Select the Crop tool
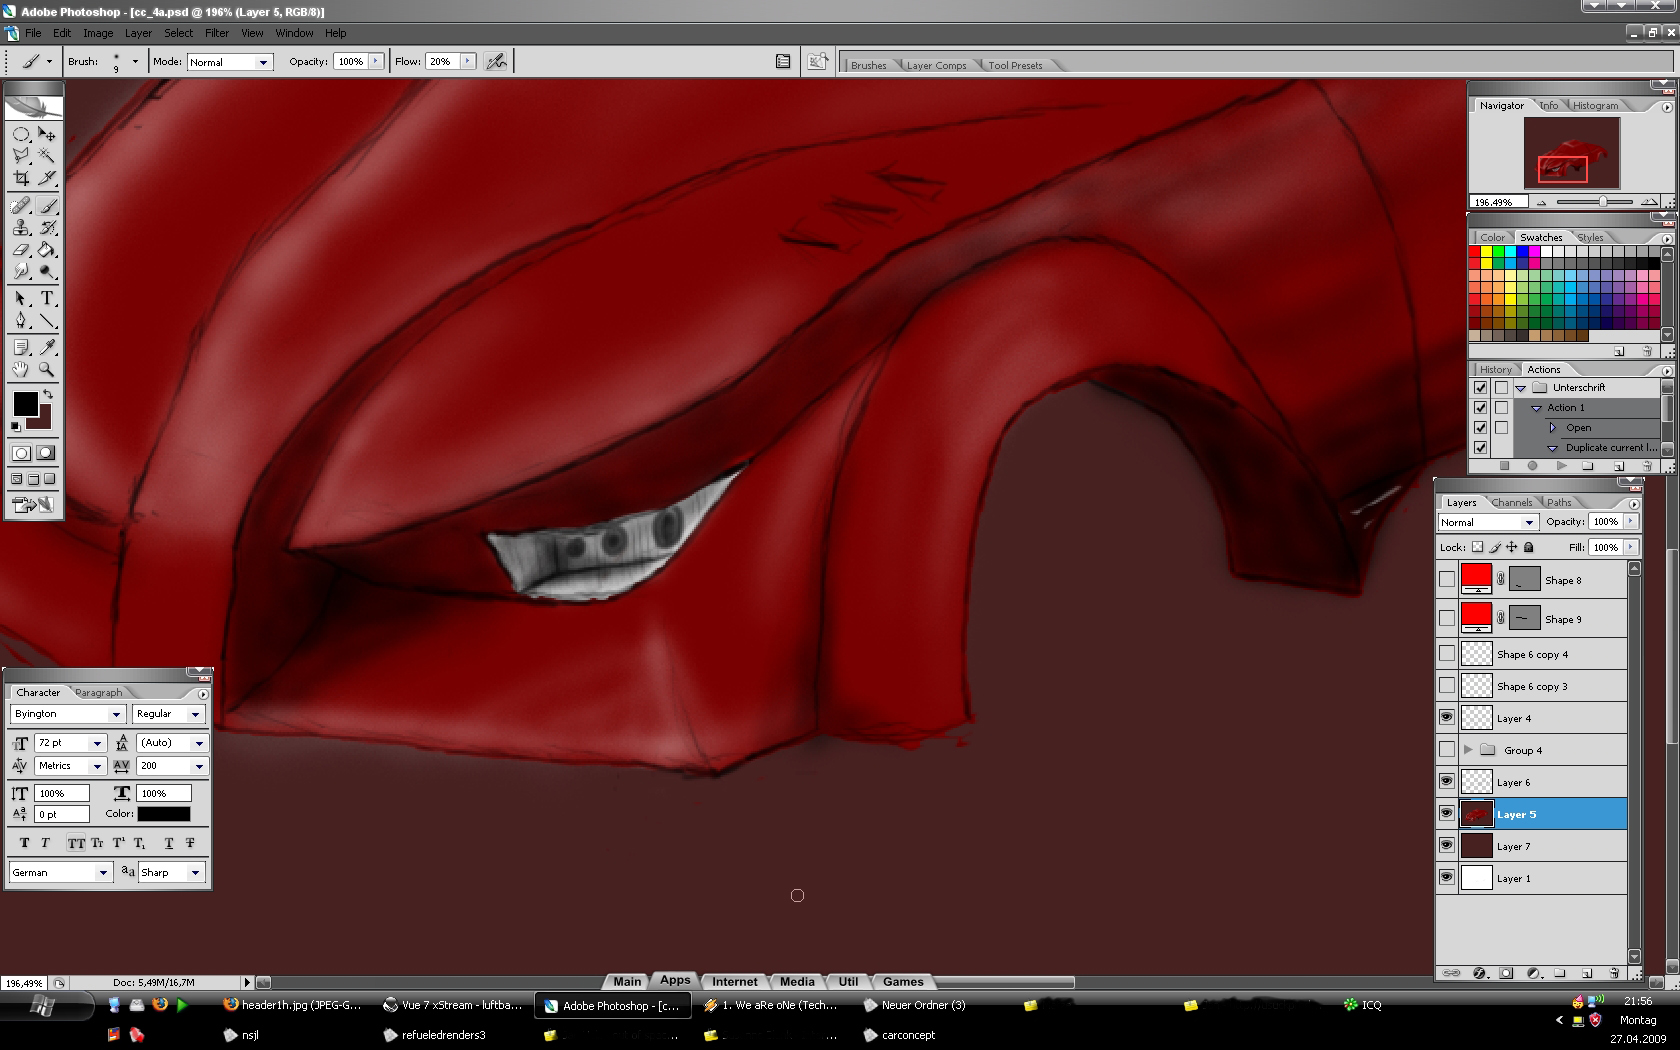 pyautogui.click(x=21, y=178)
